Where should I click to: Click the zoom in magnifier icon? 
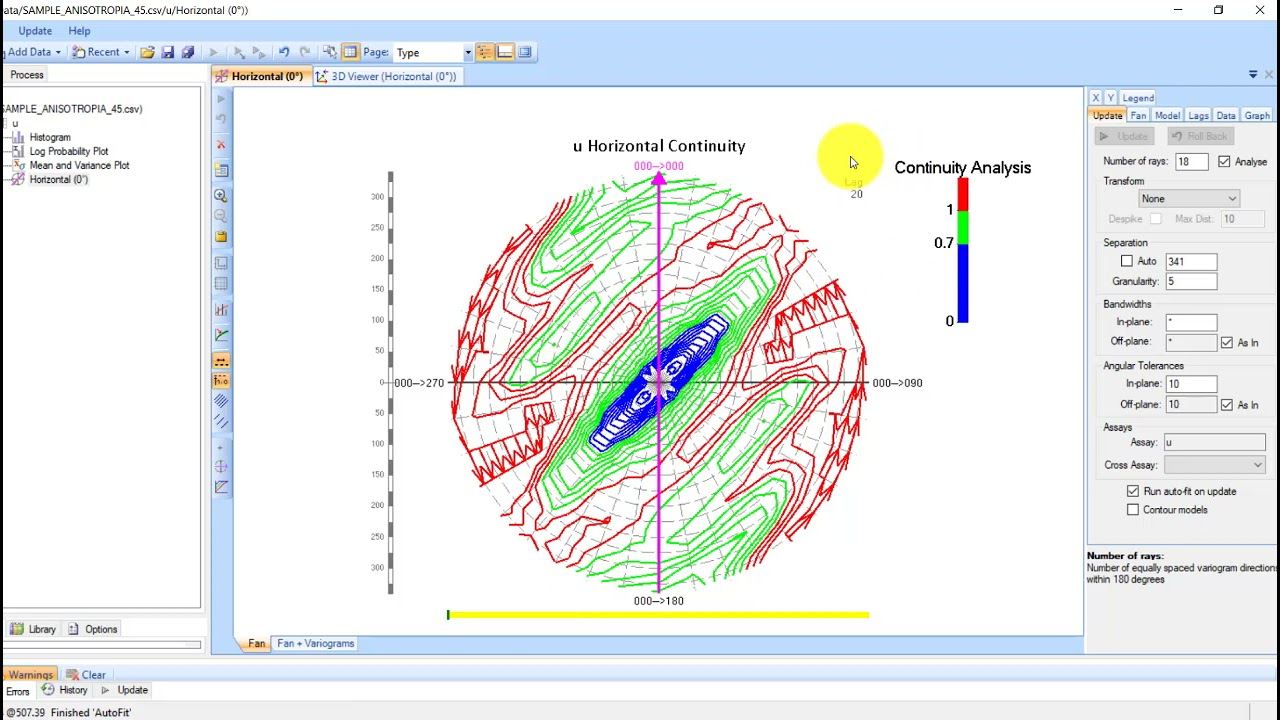[221, 196]
